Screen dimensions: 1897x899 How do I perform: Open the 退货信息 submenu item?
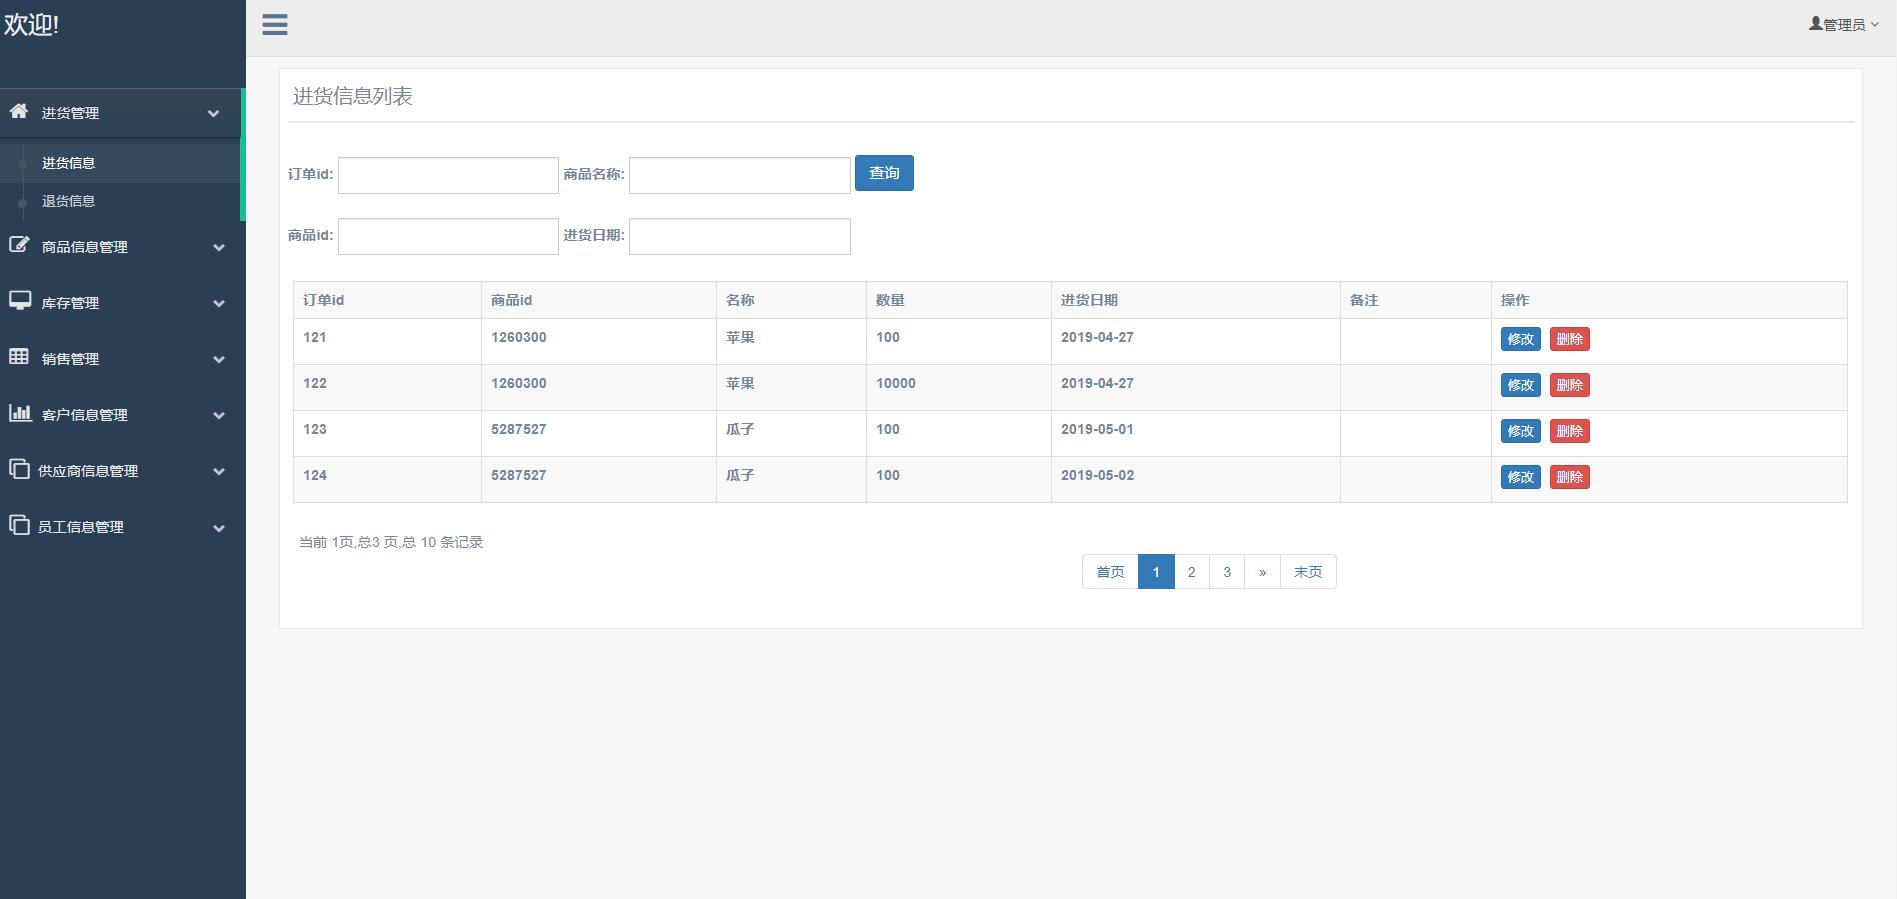(x=68, y=201)
